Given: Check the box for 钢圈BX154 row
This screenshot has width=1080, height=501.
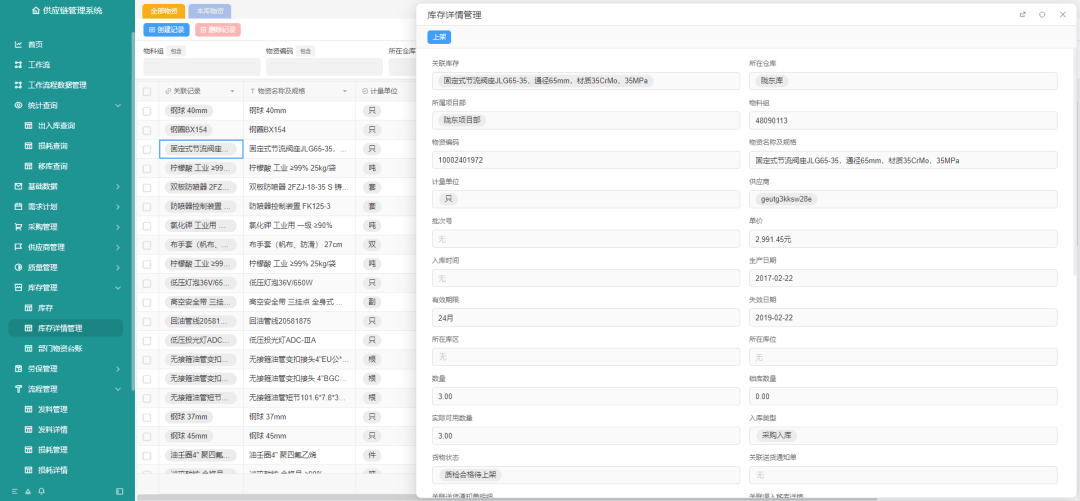Looking at the screenshot, I should (147, 130).
